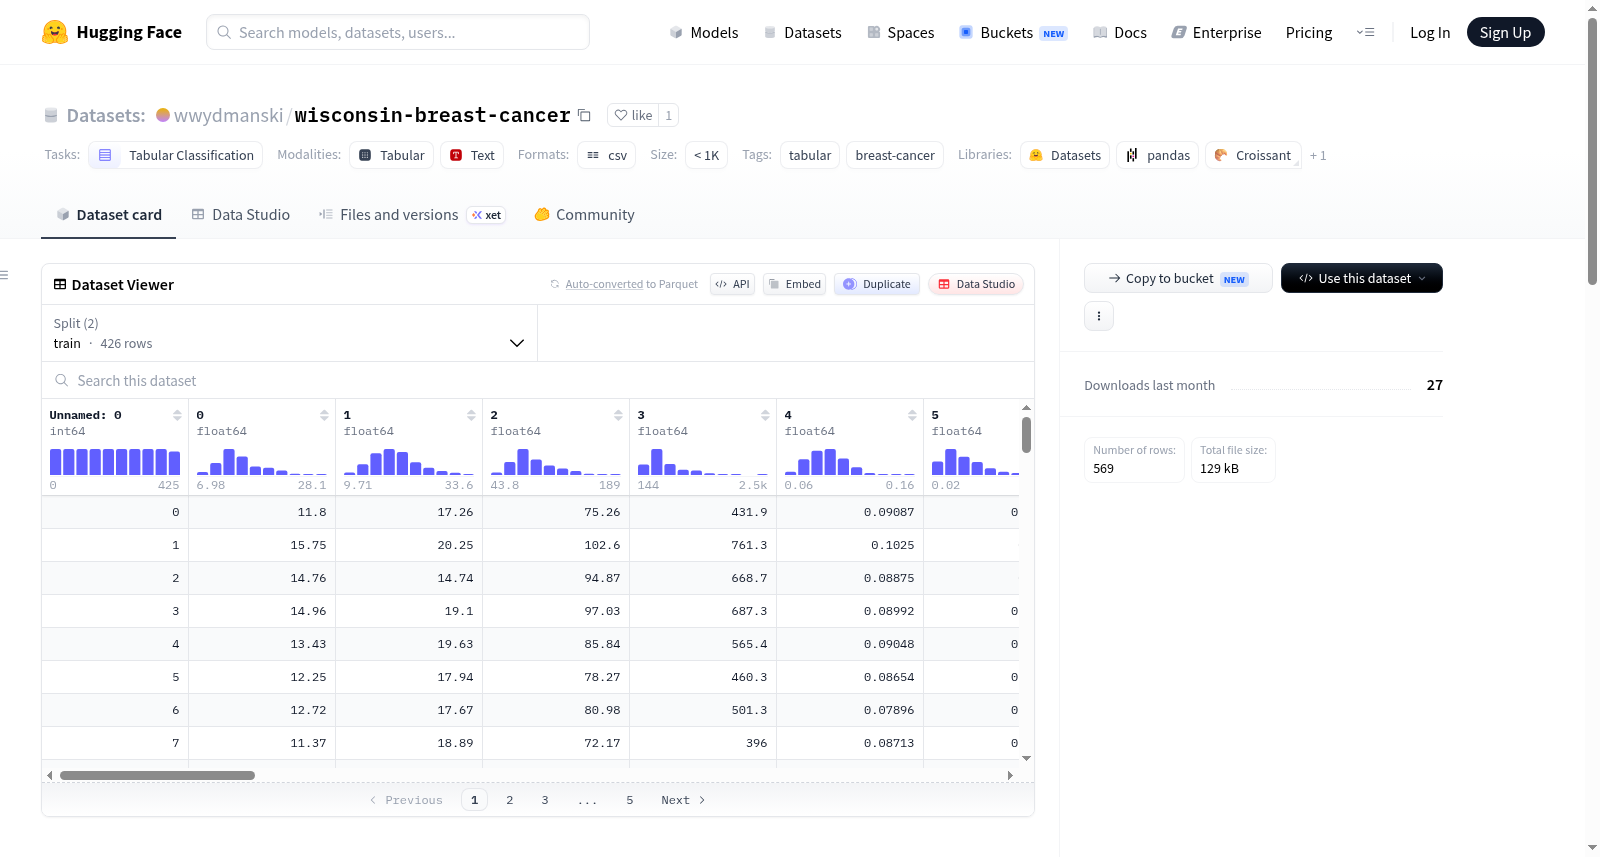
Task: Click the Duplicate button
Action: 877,284
